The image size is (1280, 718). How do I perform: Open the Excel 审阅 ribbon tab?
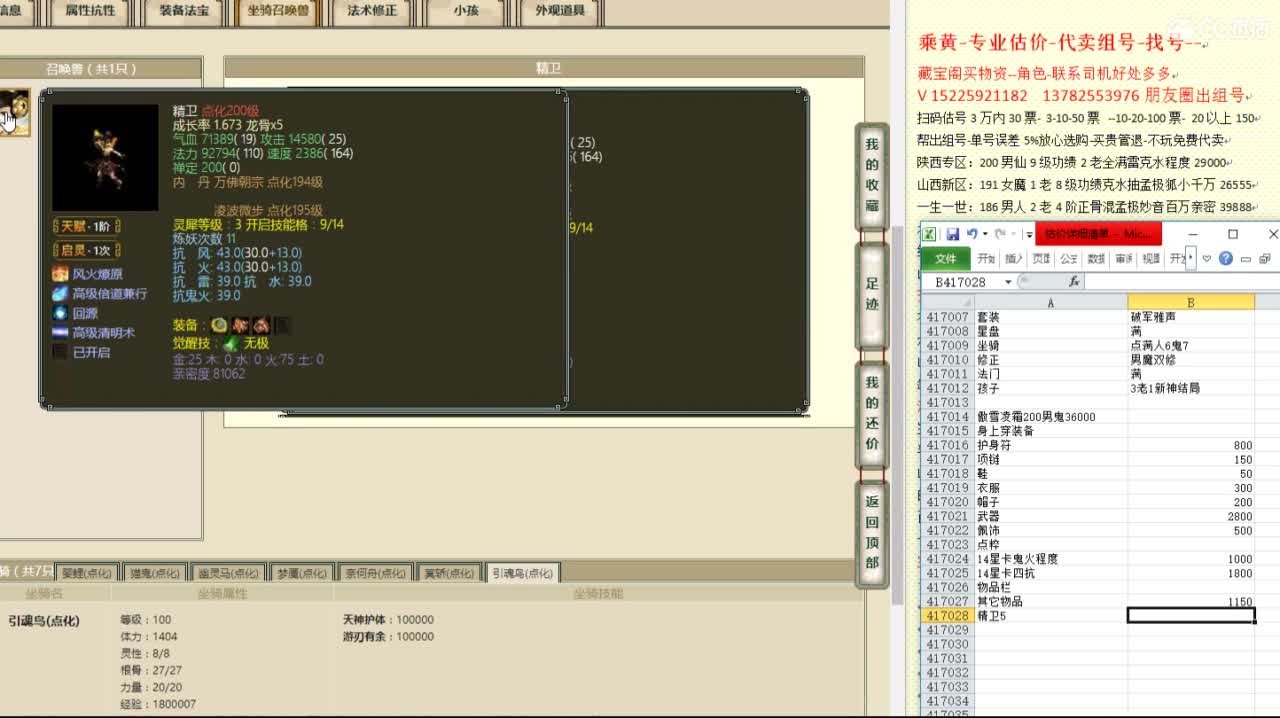(1124, 259)
